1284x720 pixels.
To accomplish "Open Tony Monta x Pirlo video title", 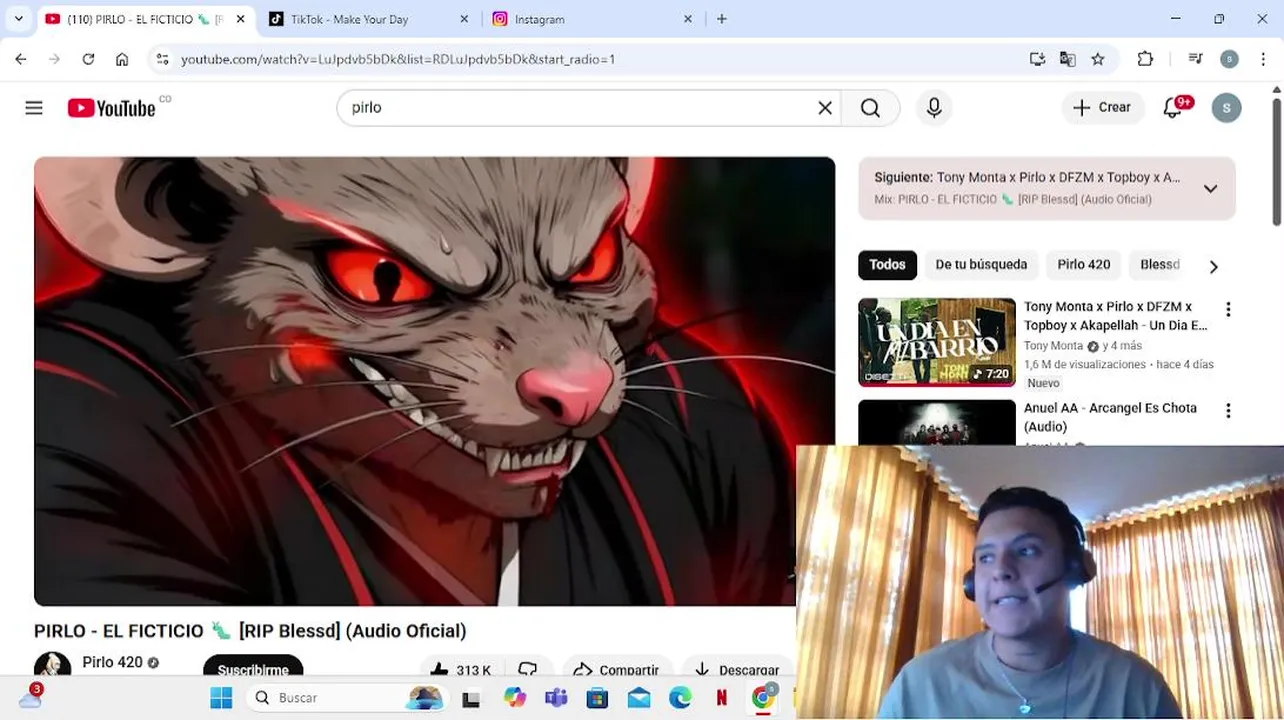I will [x=1116, y=316].
